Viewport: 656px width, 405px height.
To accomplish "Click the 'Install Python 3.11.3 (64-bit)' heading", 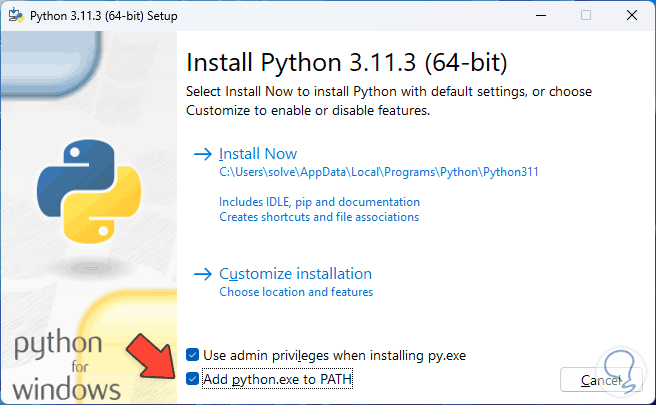I will point(347,64).
